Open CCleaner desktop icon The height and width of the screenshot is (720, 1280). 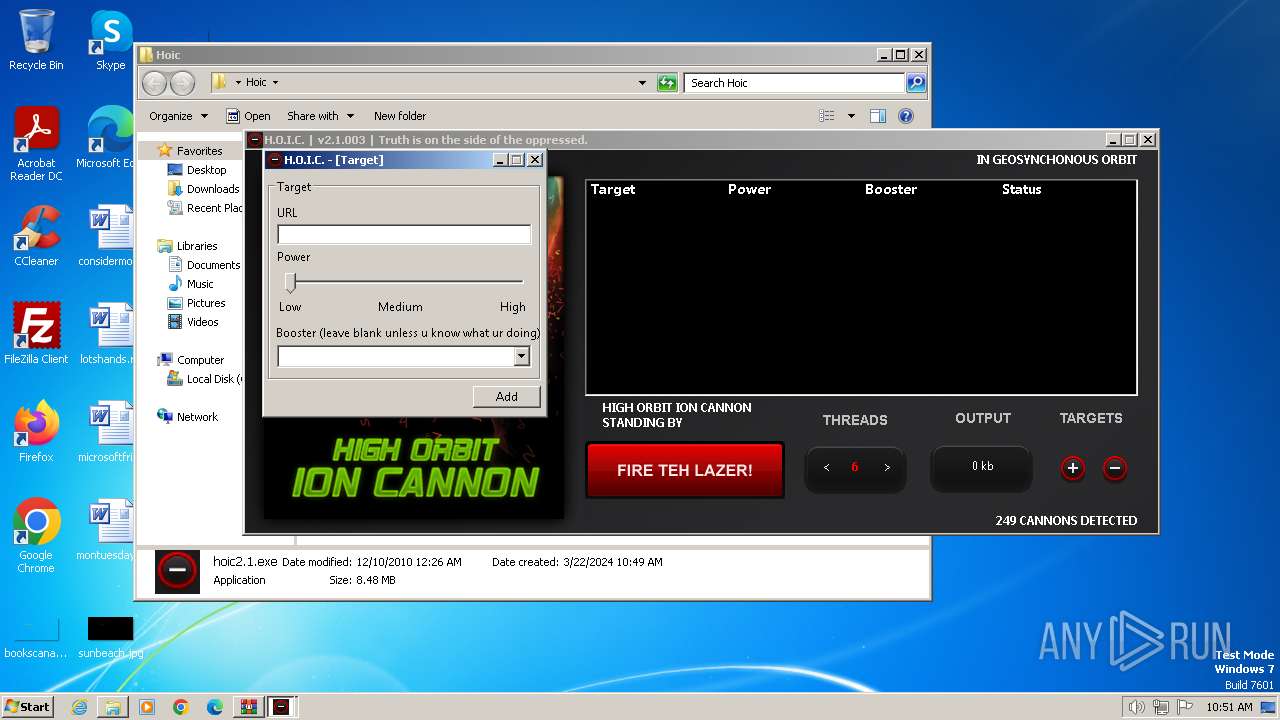click(x=36, y=236)
